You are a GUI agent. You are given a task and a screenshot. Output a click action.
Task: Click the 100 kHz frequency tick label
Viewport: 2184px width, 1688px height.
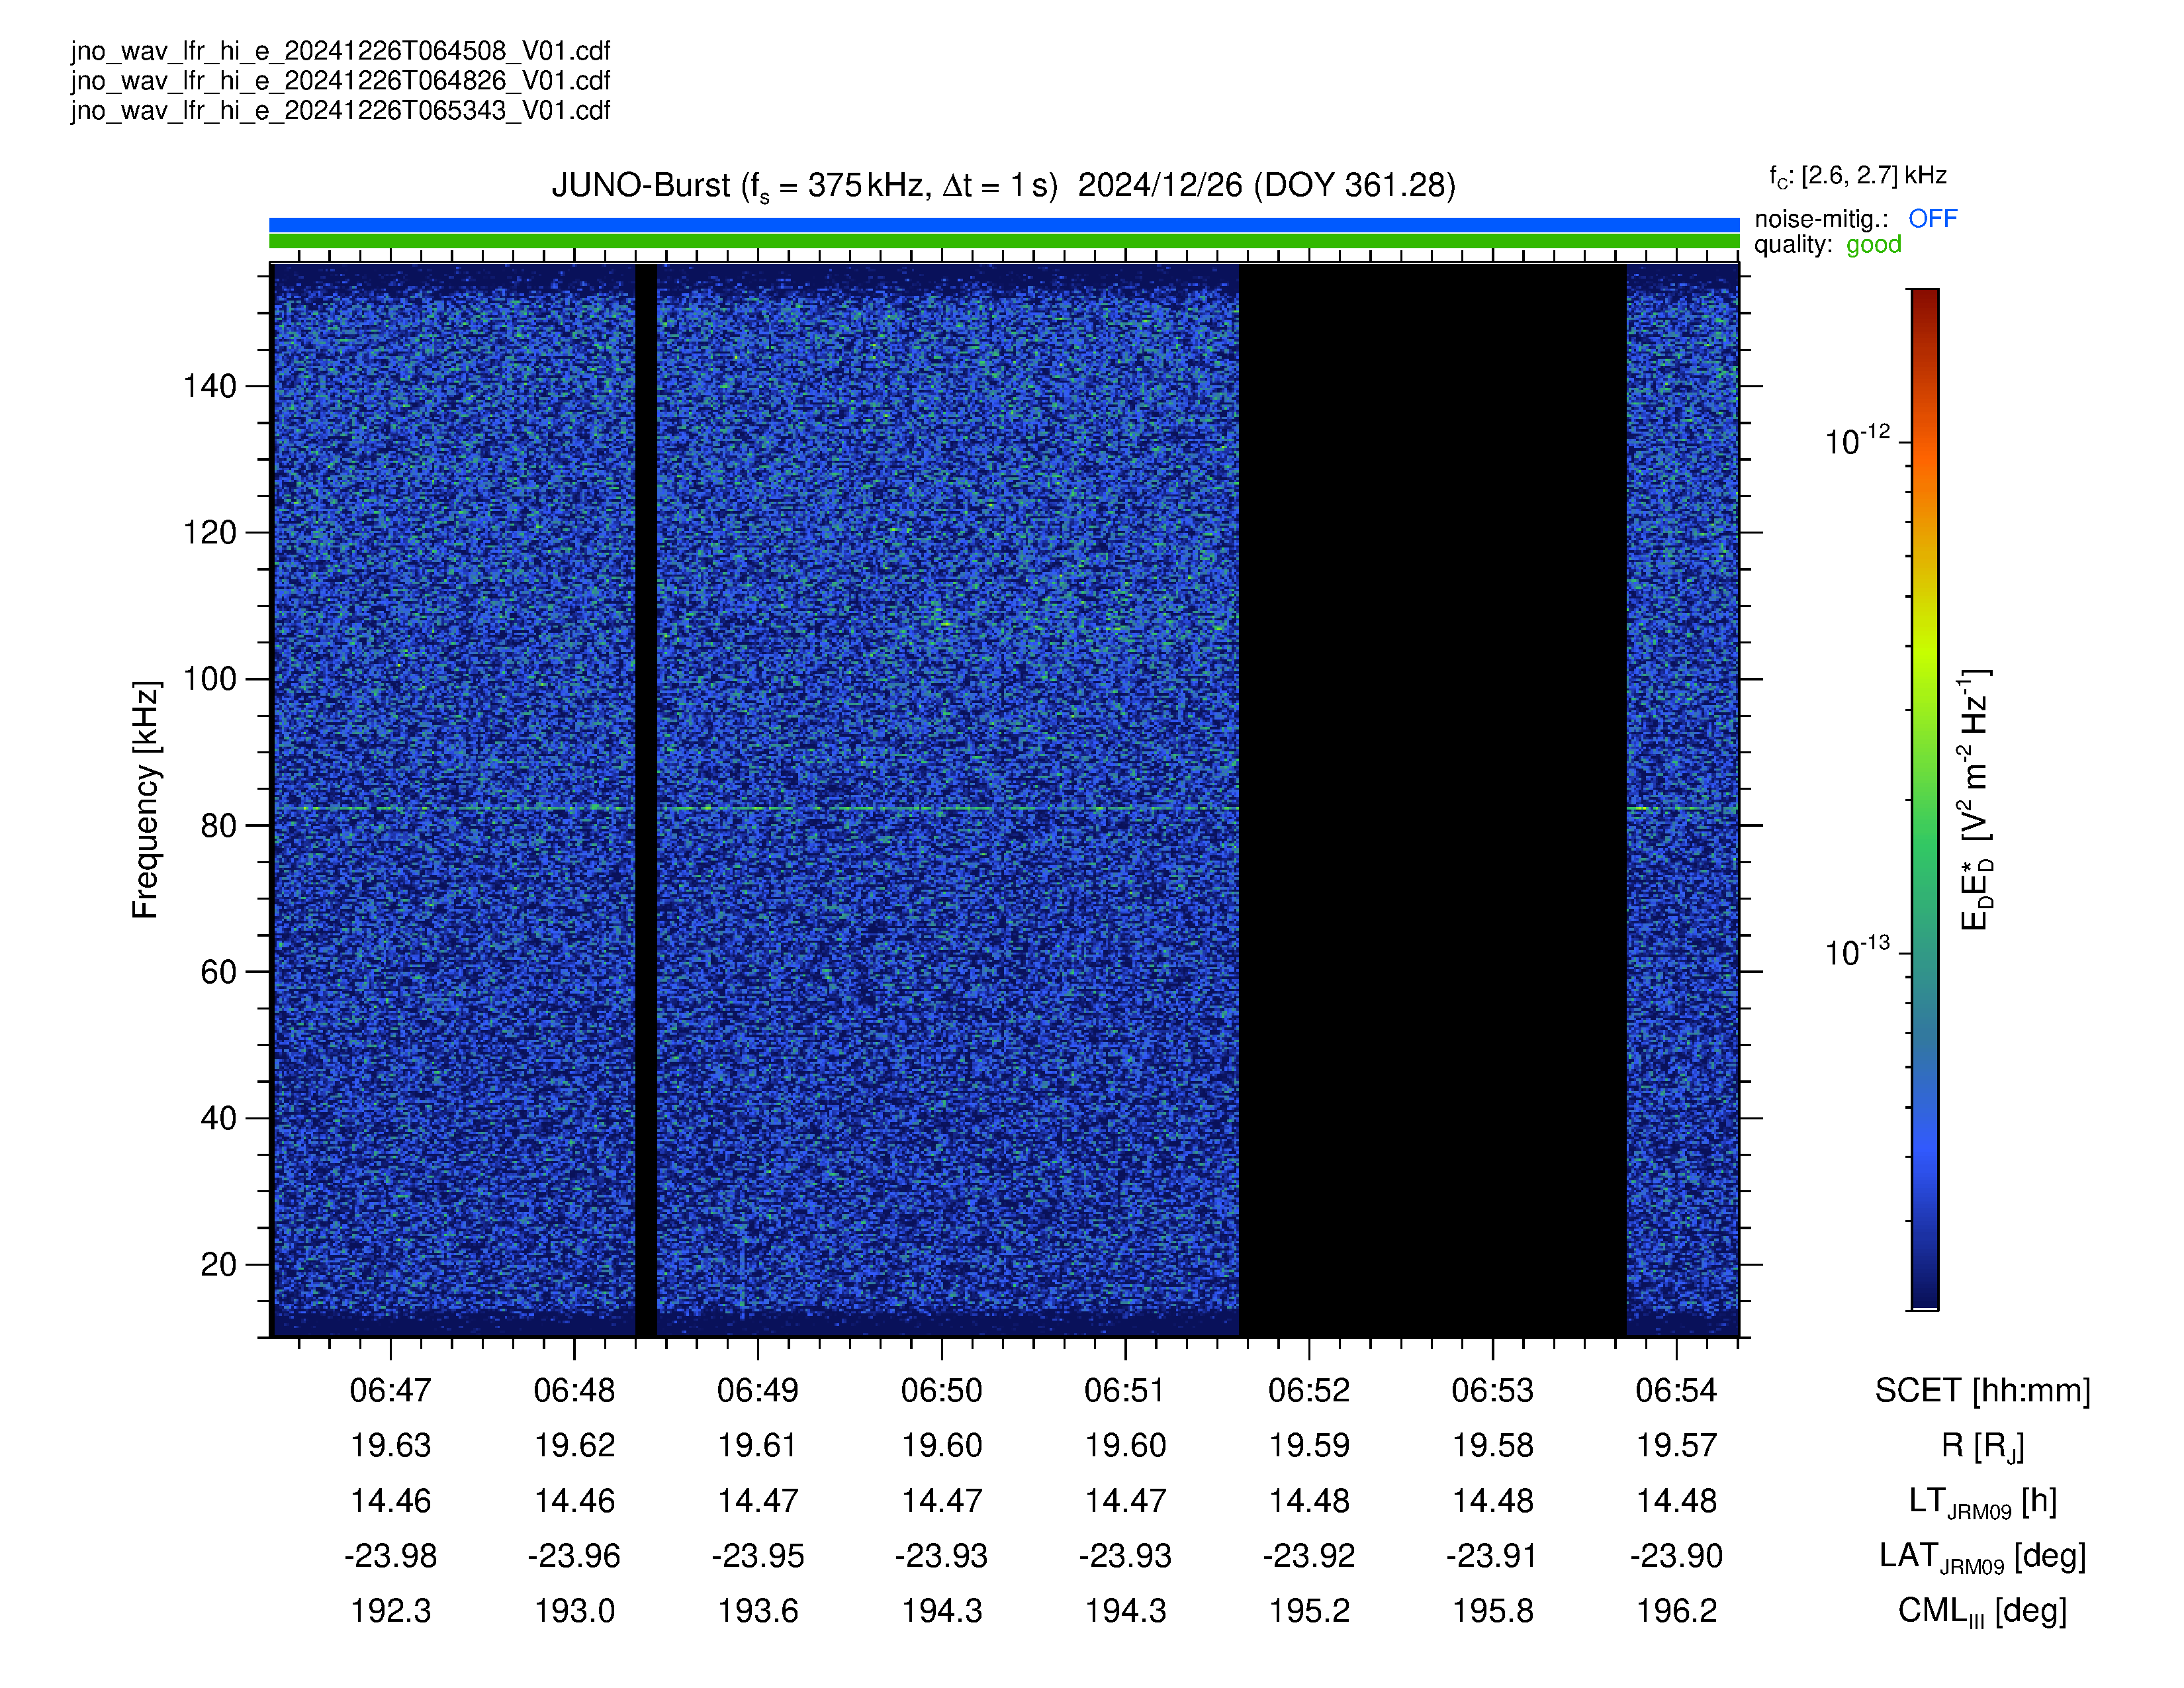pos(210,679)
